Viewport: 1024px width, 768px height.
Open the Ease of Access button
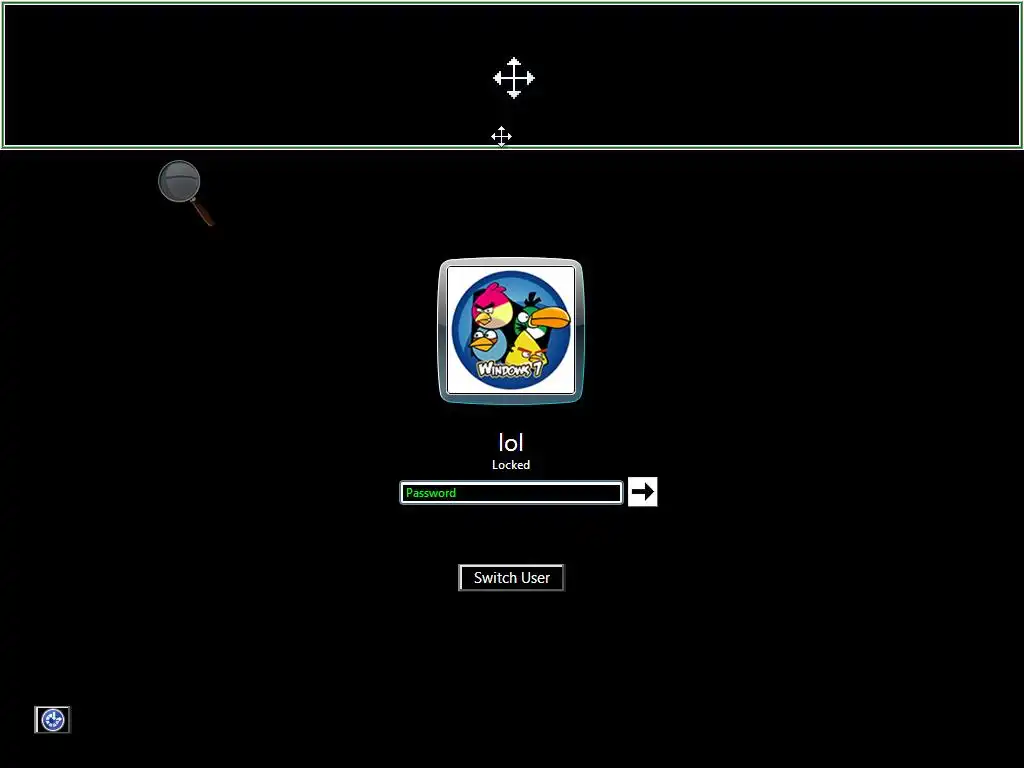click(x=52, y=720)
